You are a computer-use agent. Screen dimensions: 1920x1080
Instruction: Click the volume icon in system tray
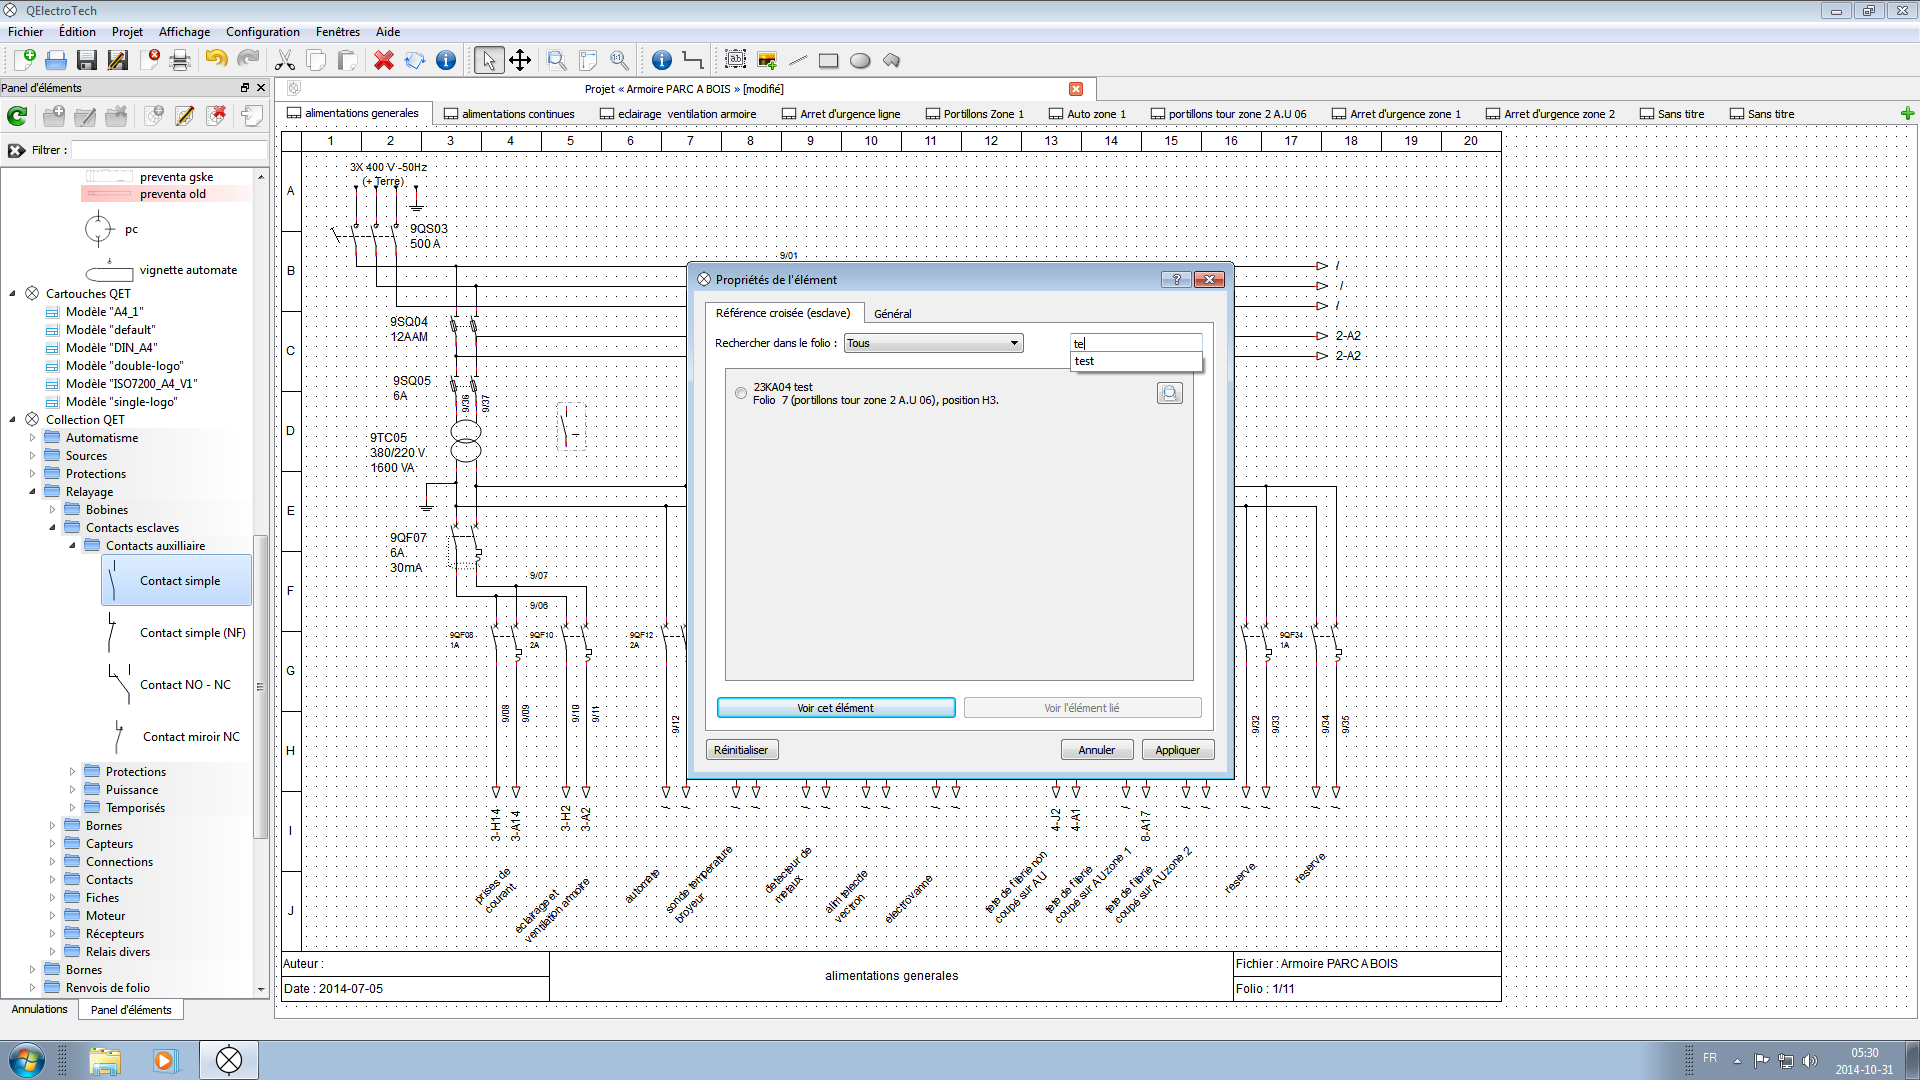coord(1810,1060)
